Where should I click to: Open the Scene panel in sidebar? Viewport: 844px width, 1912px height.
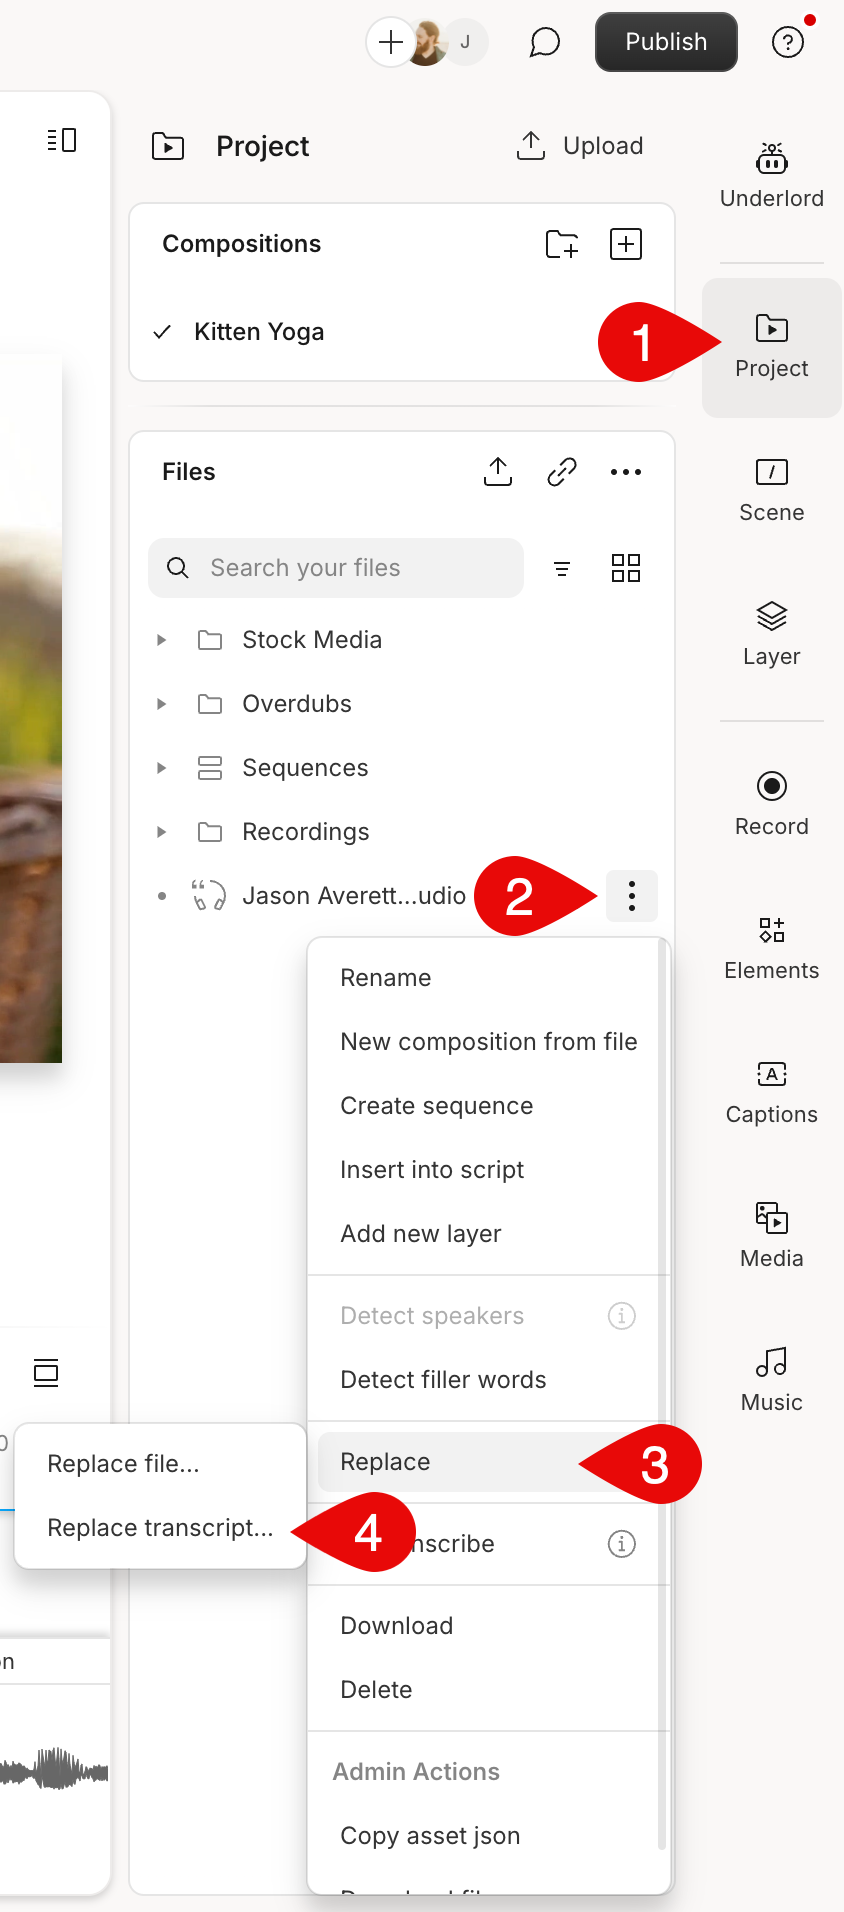pos(771,490)
